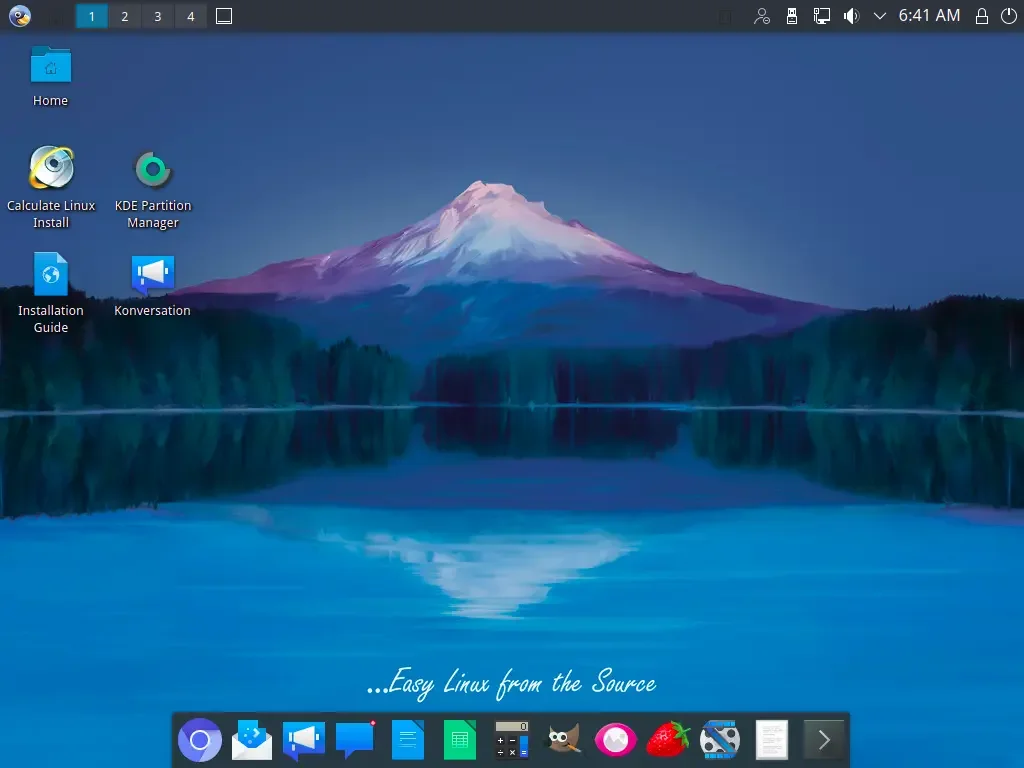
Task: Select the "Konversation" desktop label text
Action: pos(152,310)
